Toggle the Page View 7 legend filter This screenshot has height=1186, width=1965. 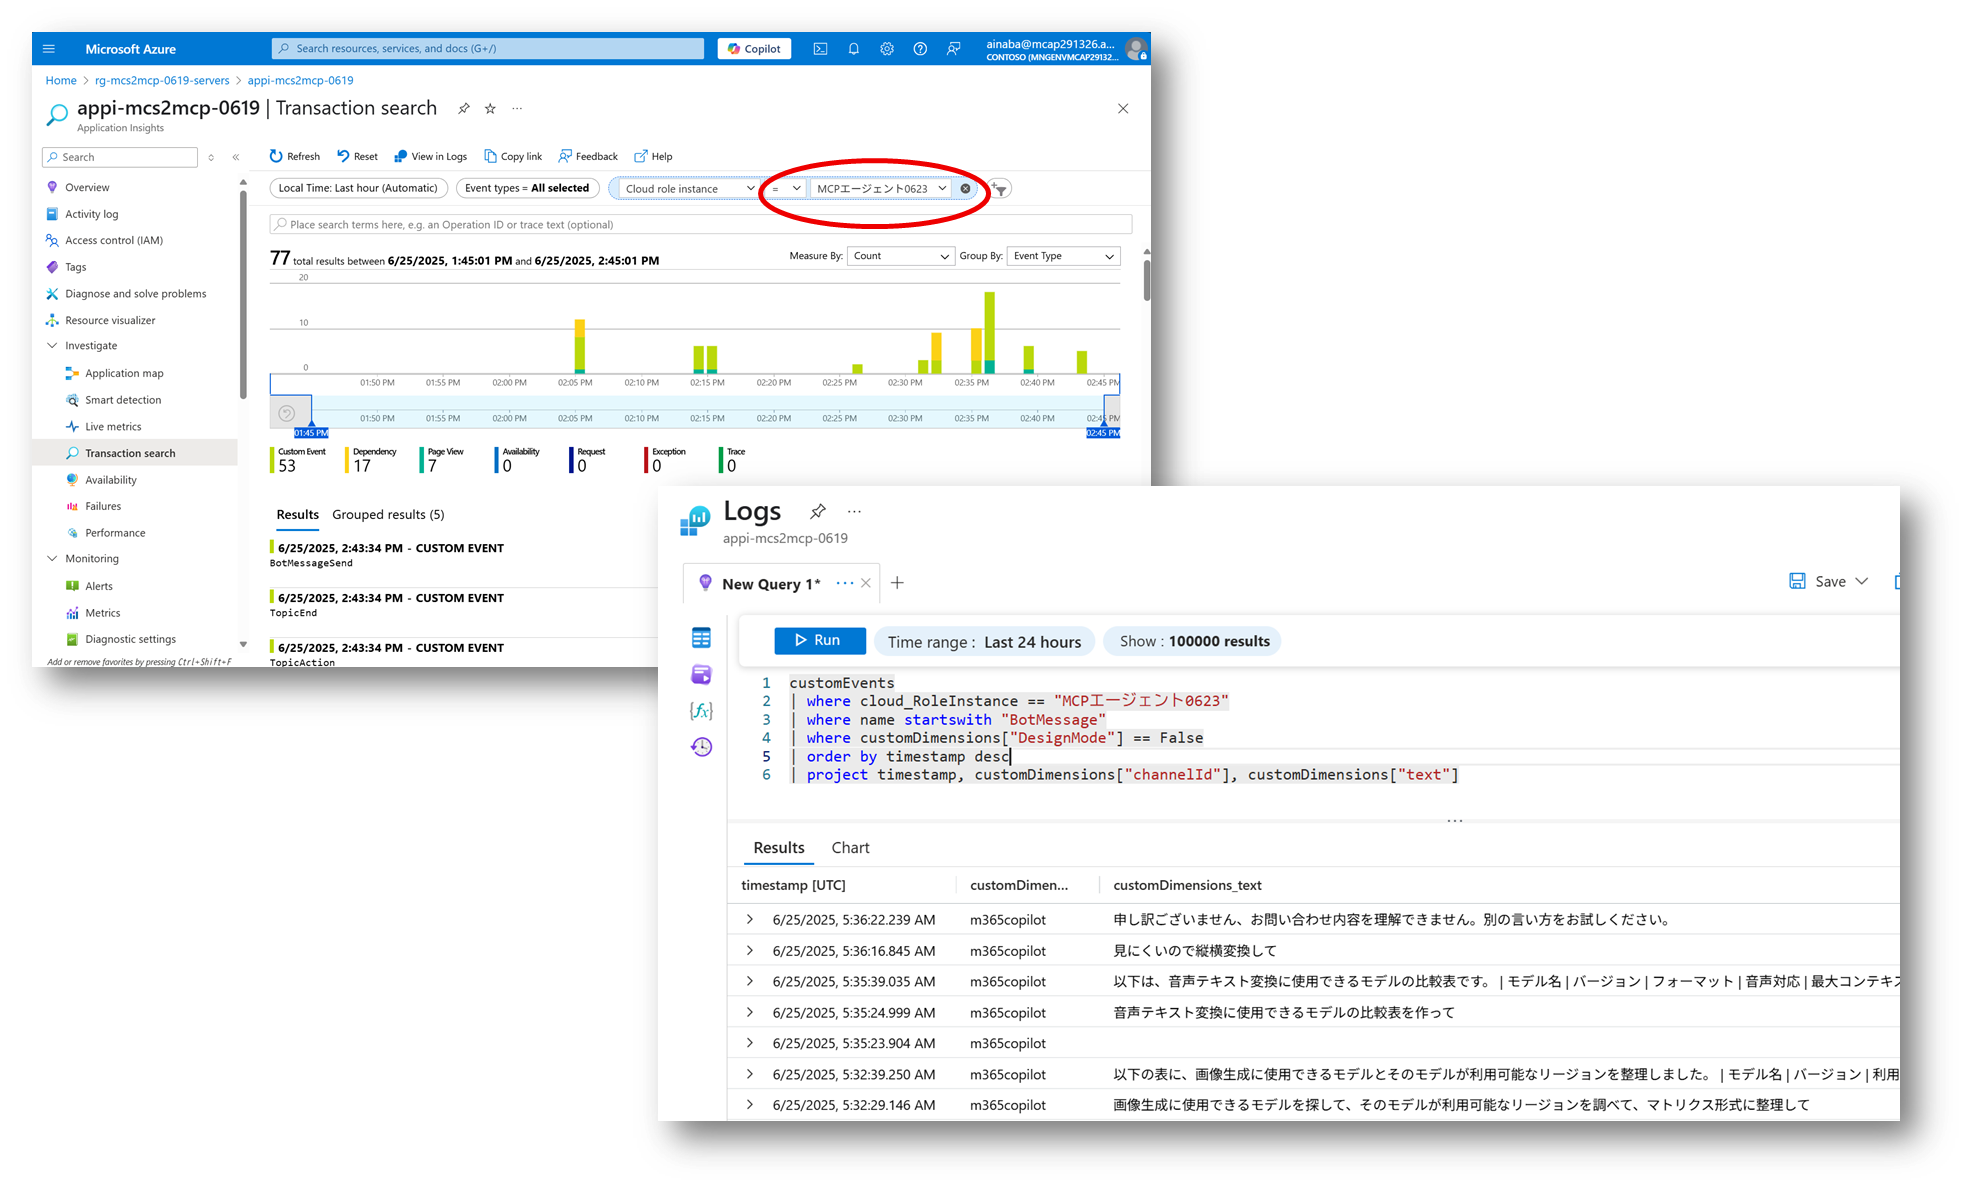coord(442,459)
